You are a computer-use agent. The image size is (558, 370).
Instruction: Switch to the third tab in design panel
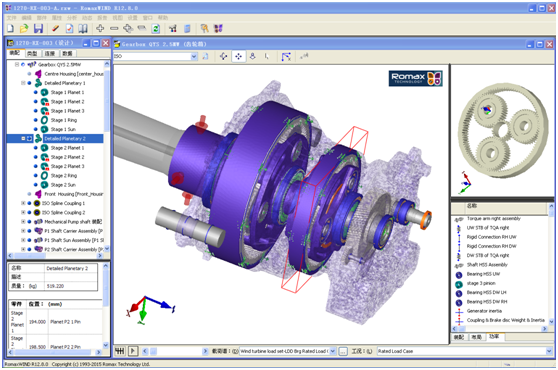coord(49,53)
